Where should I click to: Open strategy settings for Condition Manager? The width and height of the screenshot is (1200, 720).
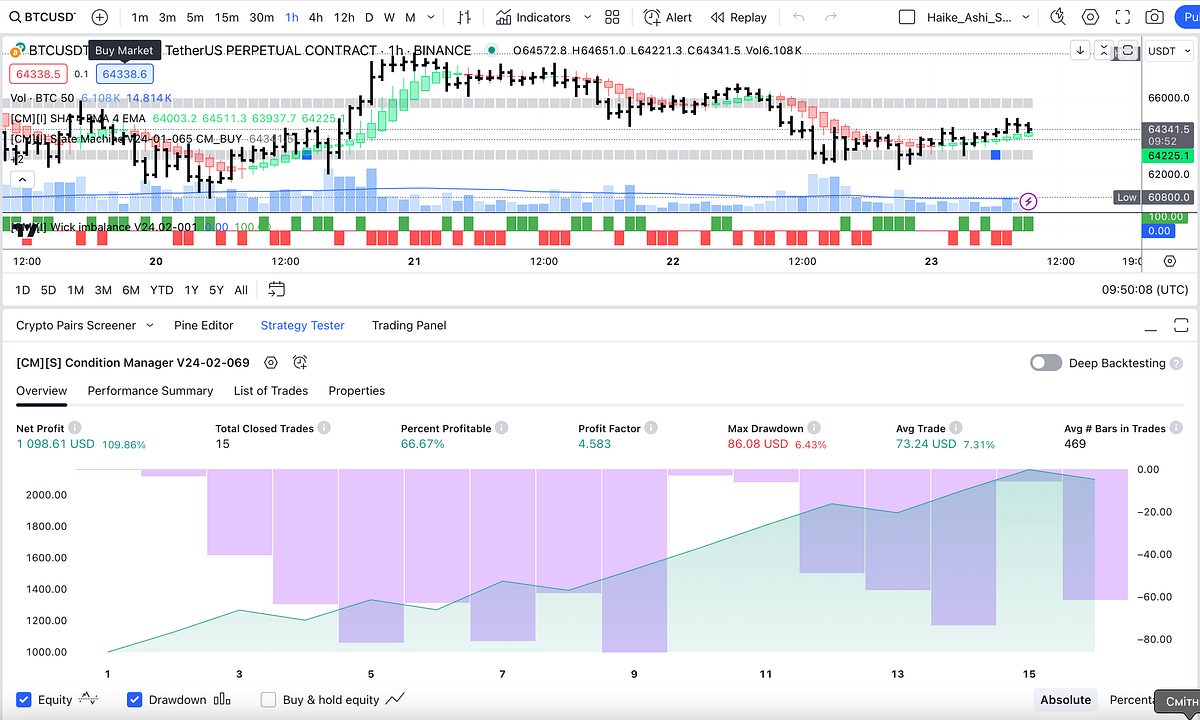270,363
